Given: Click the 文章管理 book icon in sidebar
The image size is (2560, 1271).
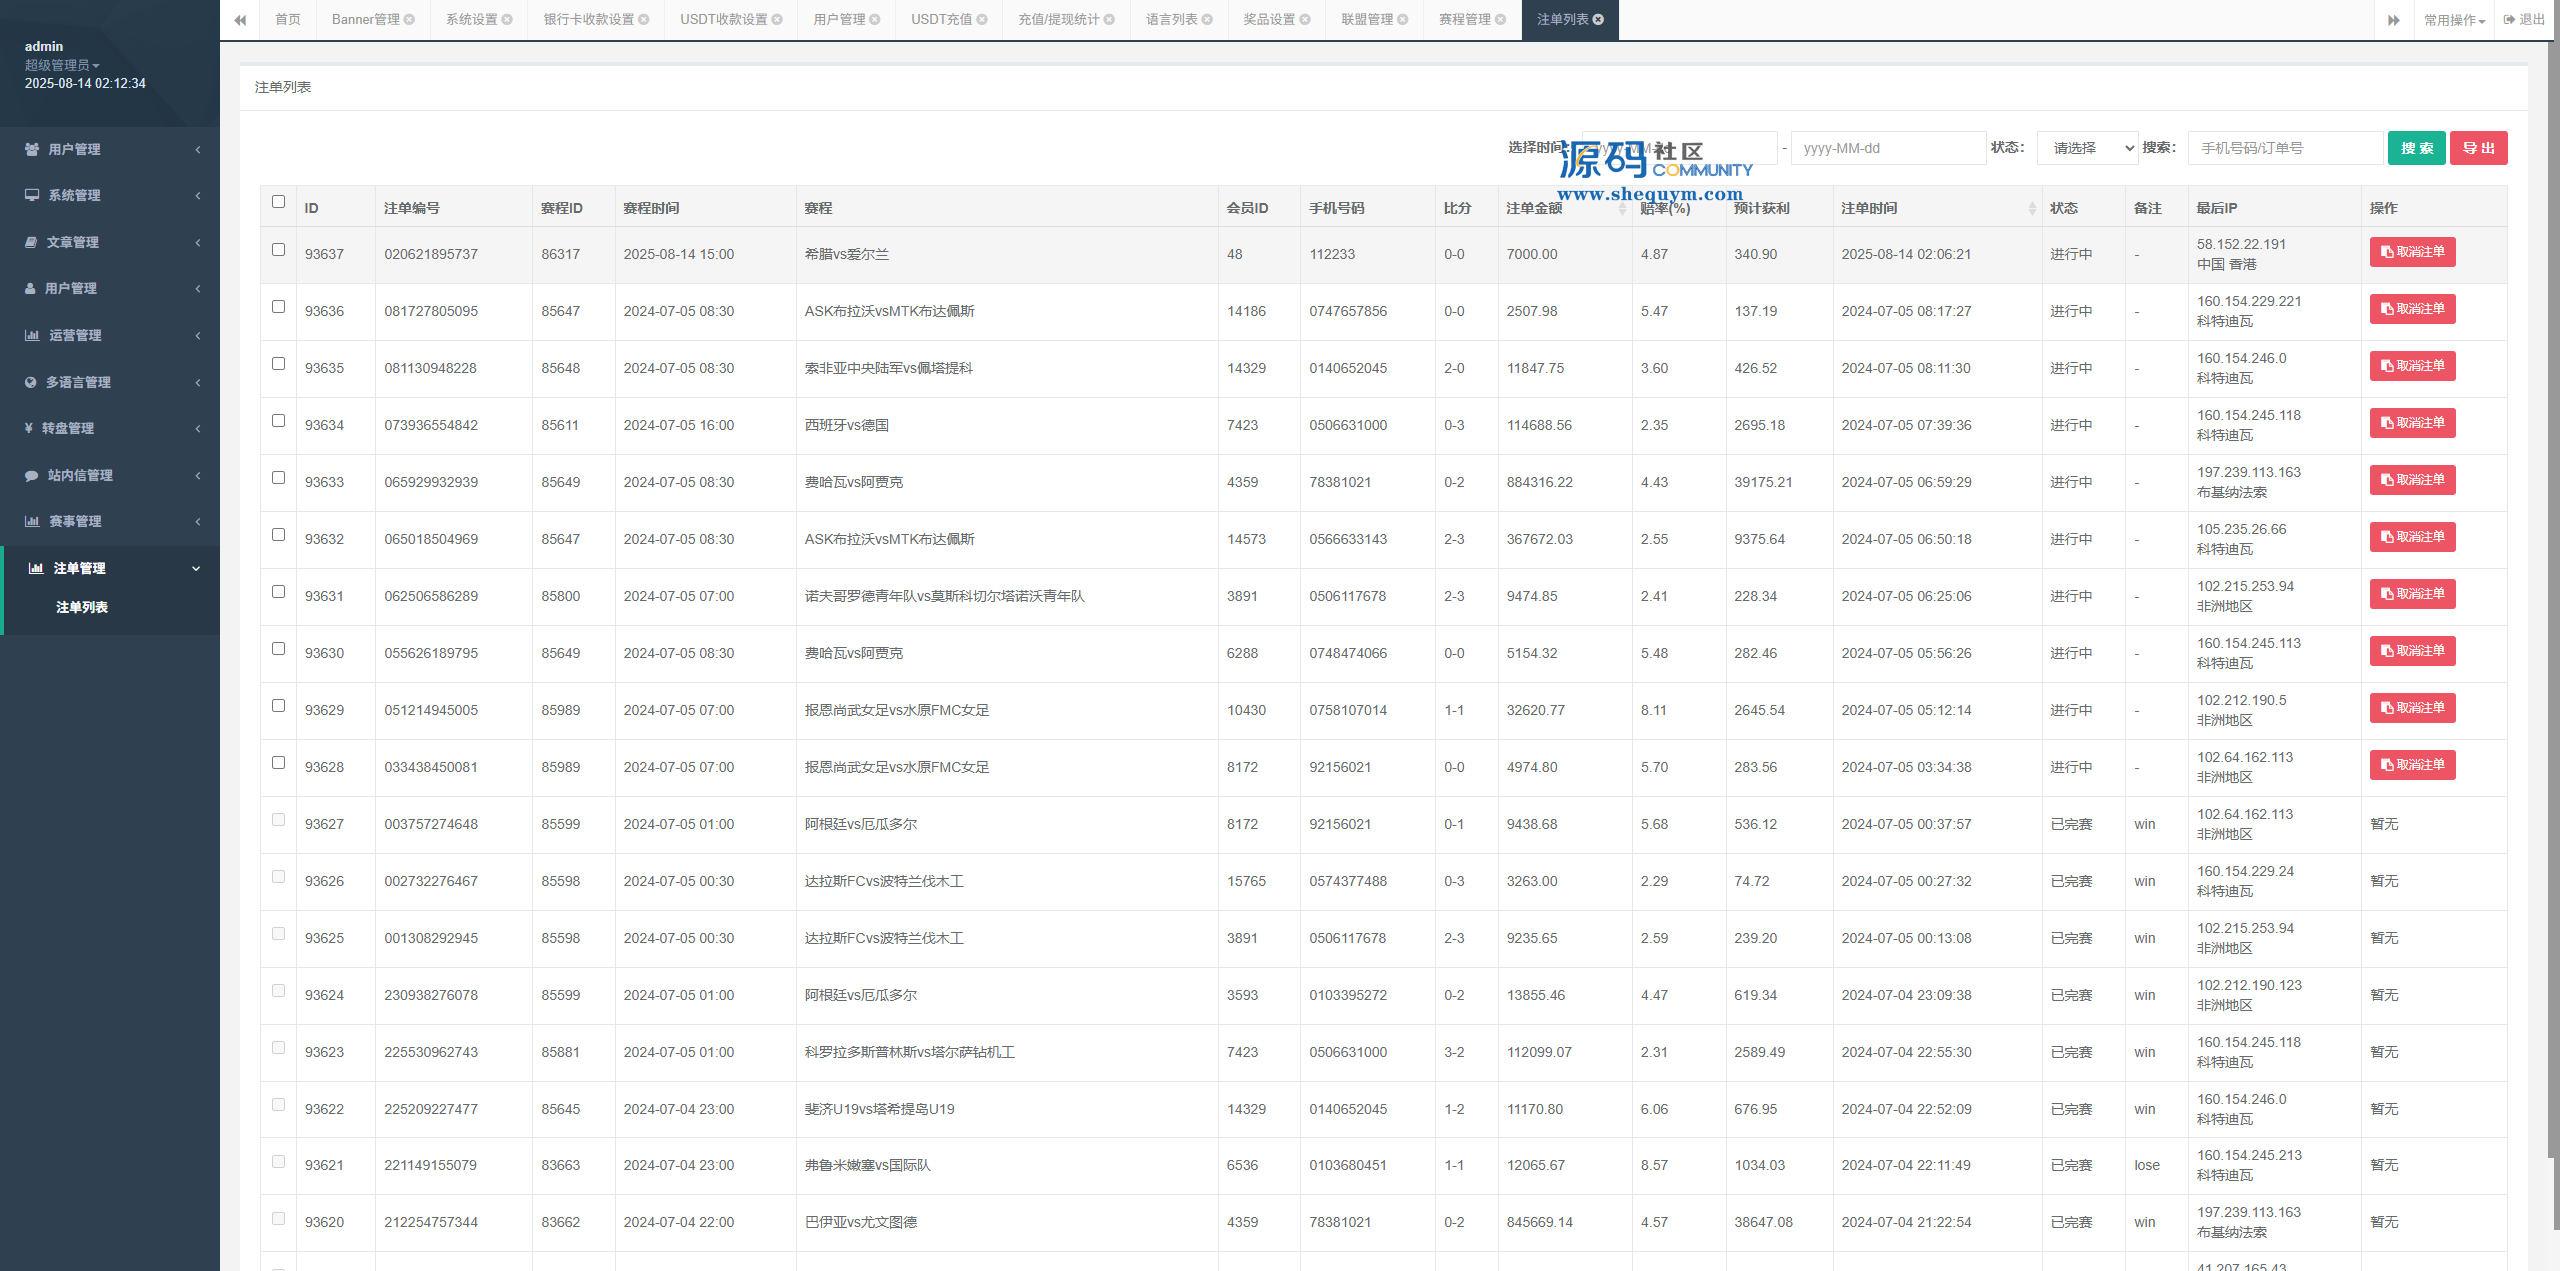Looking at the screenshot, I should click(31, 242).
